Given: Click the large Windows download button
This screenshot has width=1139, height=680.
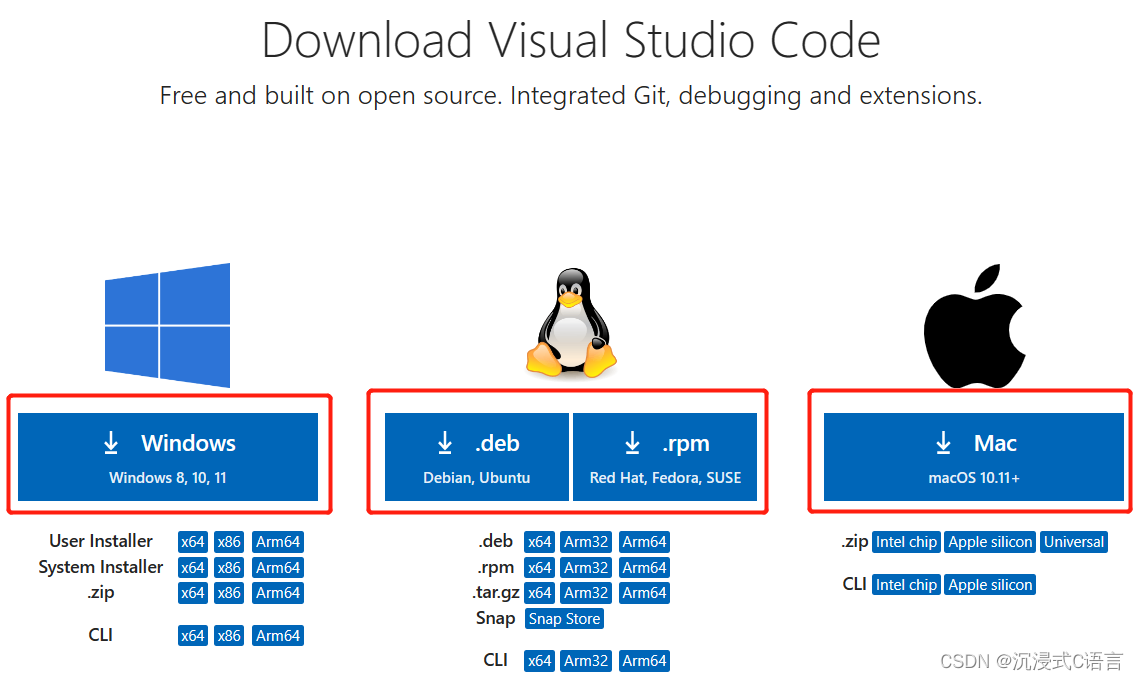Looking at the screenshot, I should pos(168,457).
